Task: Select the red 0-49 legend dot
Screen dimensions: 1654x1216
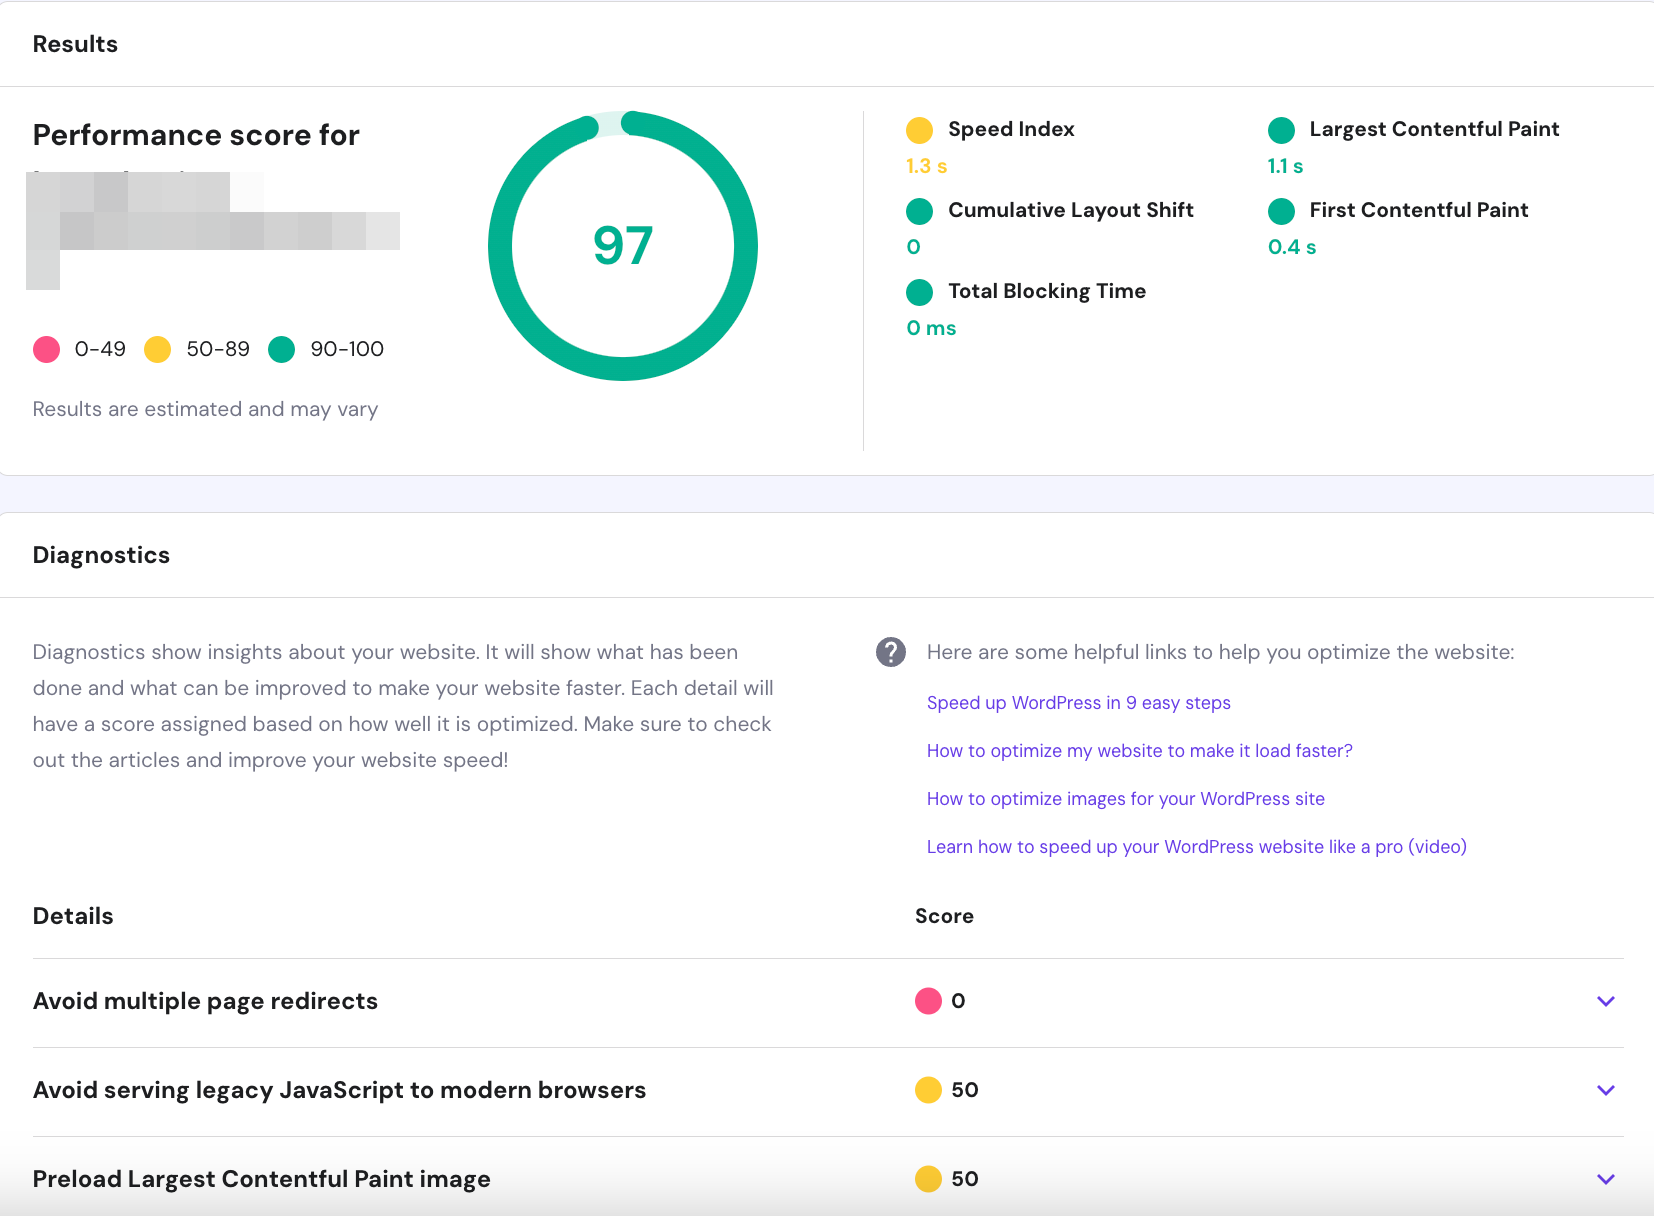Action: (x=46, y=349)
